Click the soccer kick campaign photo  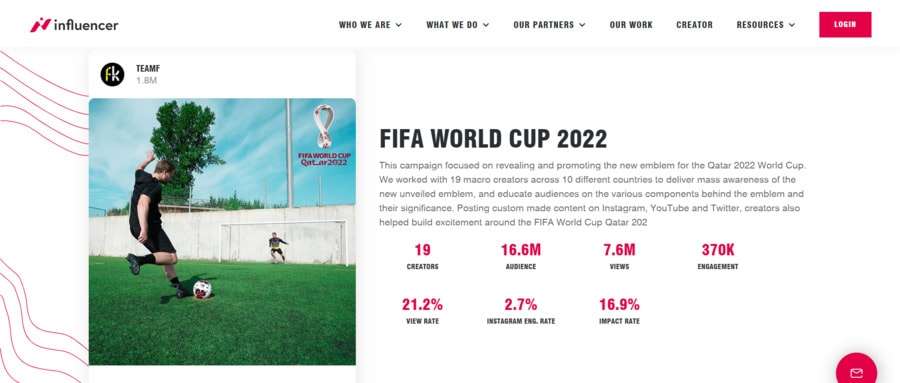pyautogui.click(x=222, y=231)
